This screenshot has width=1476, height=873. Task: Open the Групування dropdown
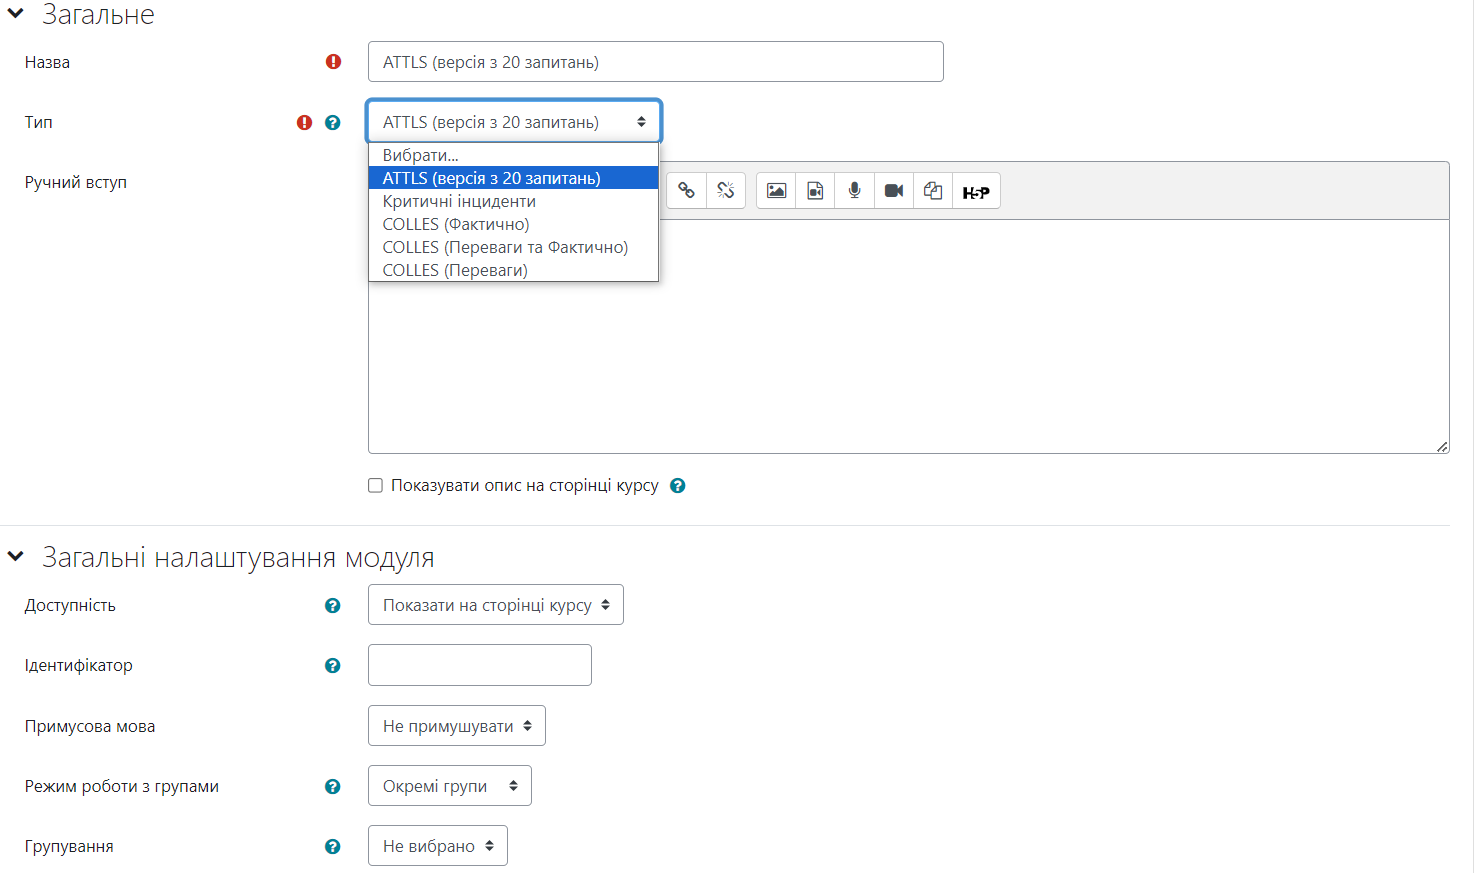point(438,846)
